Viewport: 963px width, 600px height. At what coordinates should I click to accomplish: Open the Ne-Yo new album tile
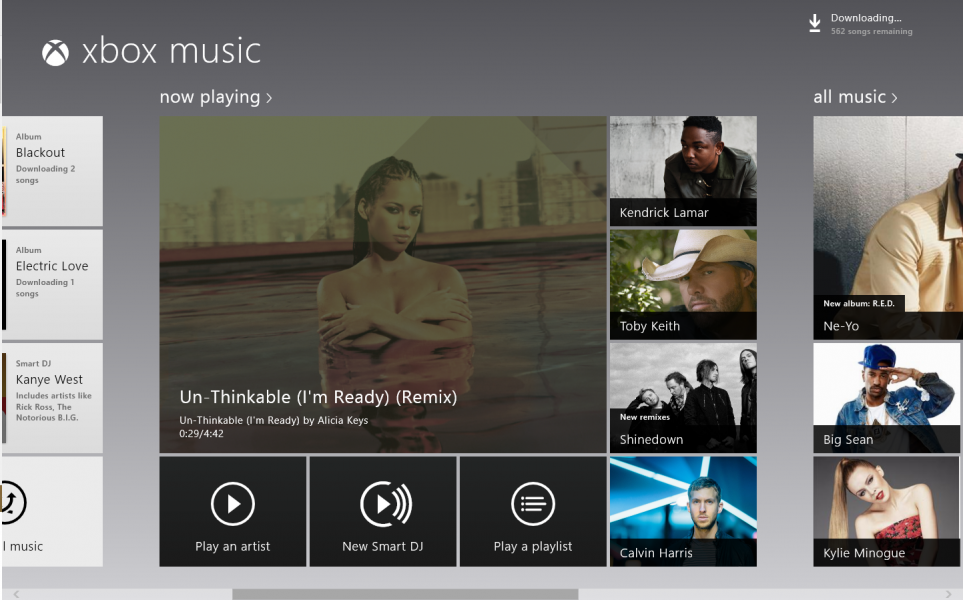click(x=888, y=228)
